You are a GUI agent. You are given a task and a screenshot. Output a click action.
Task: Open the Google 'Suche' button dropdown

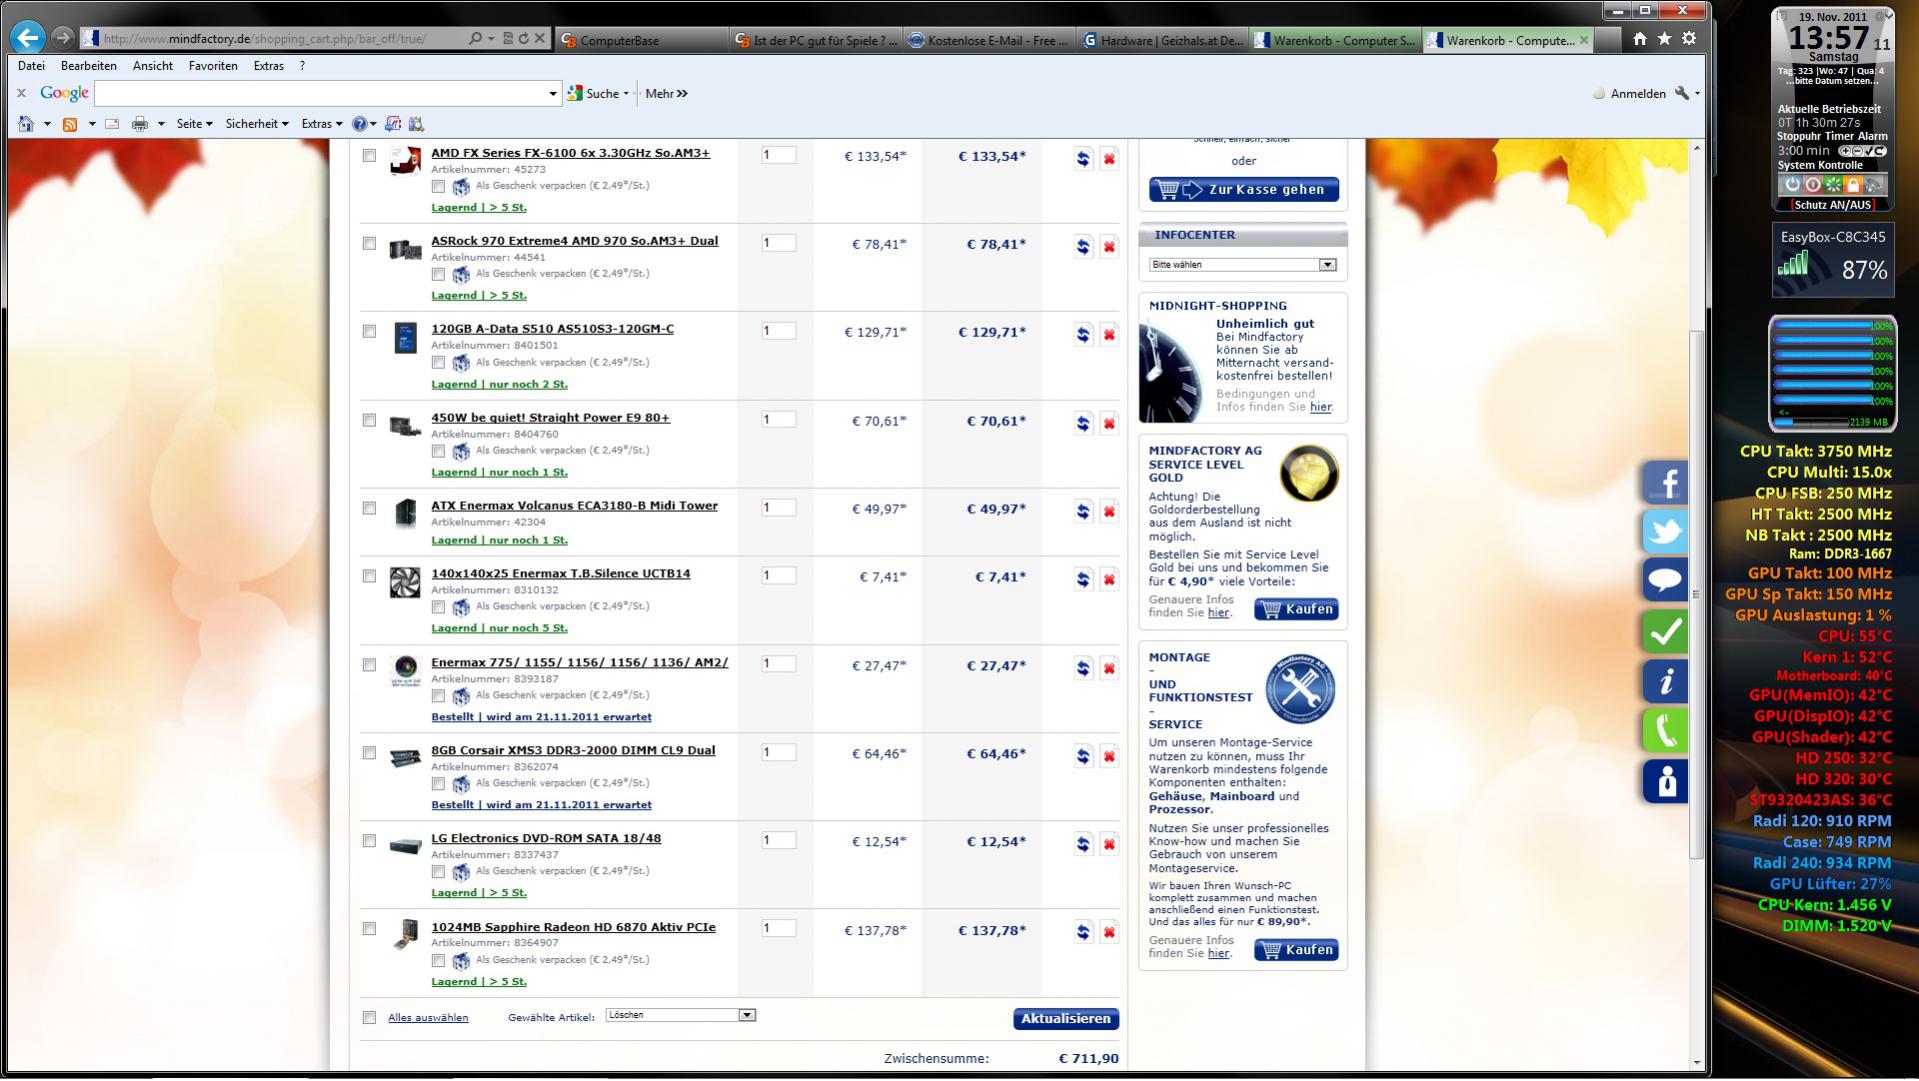626,94
